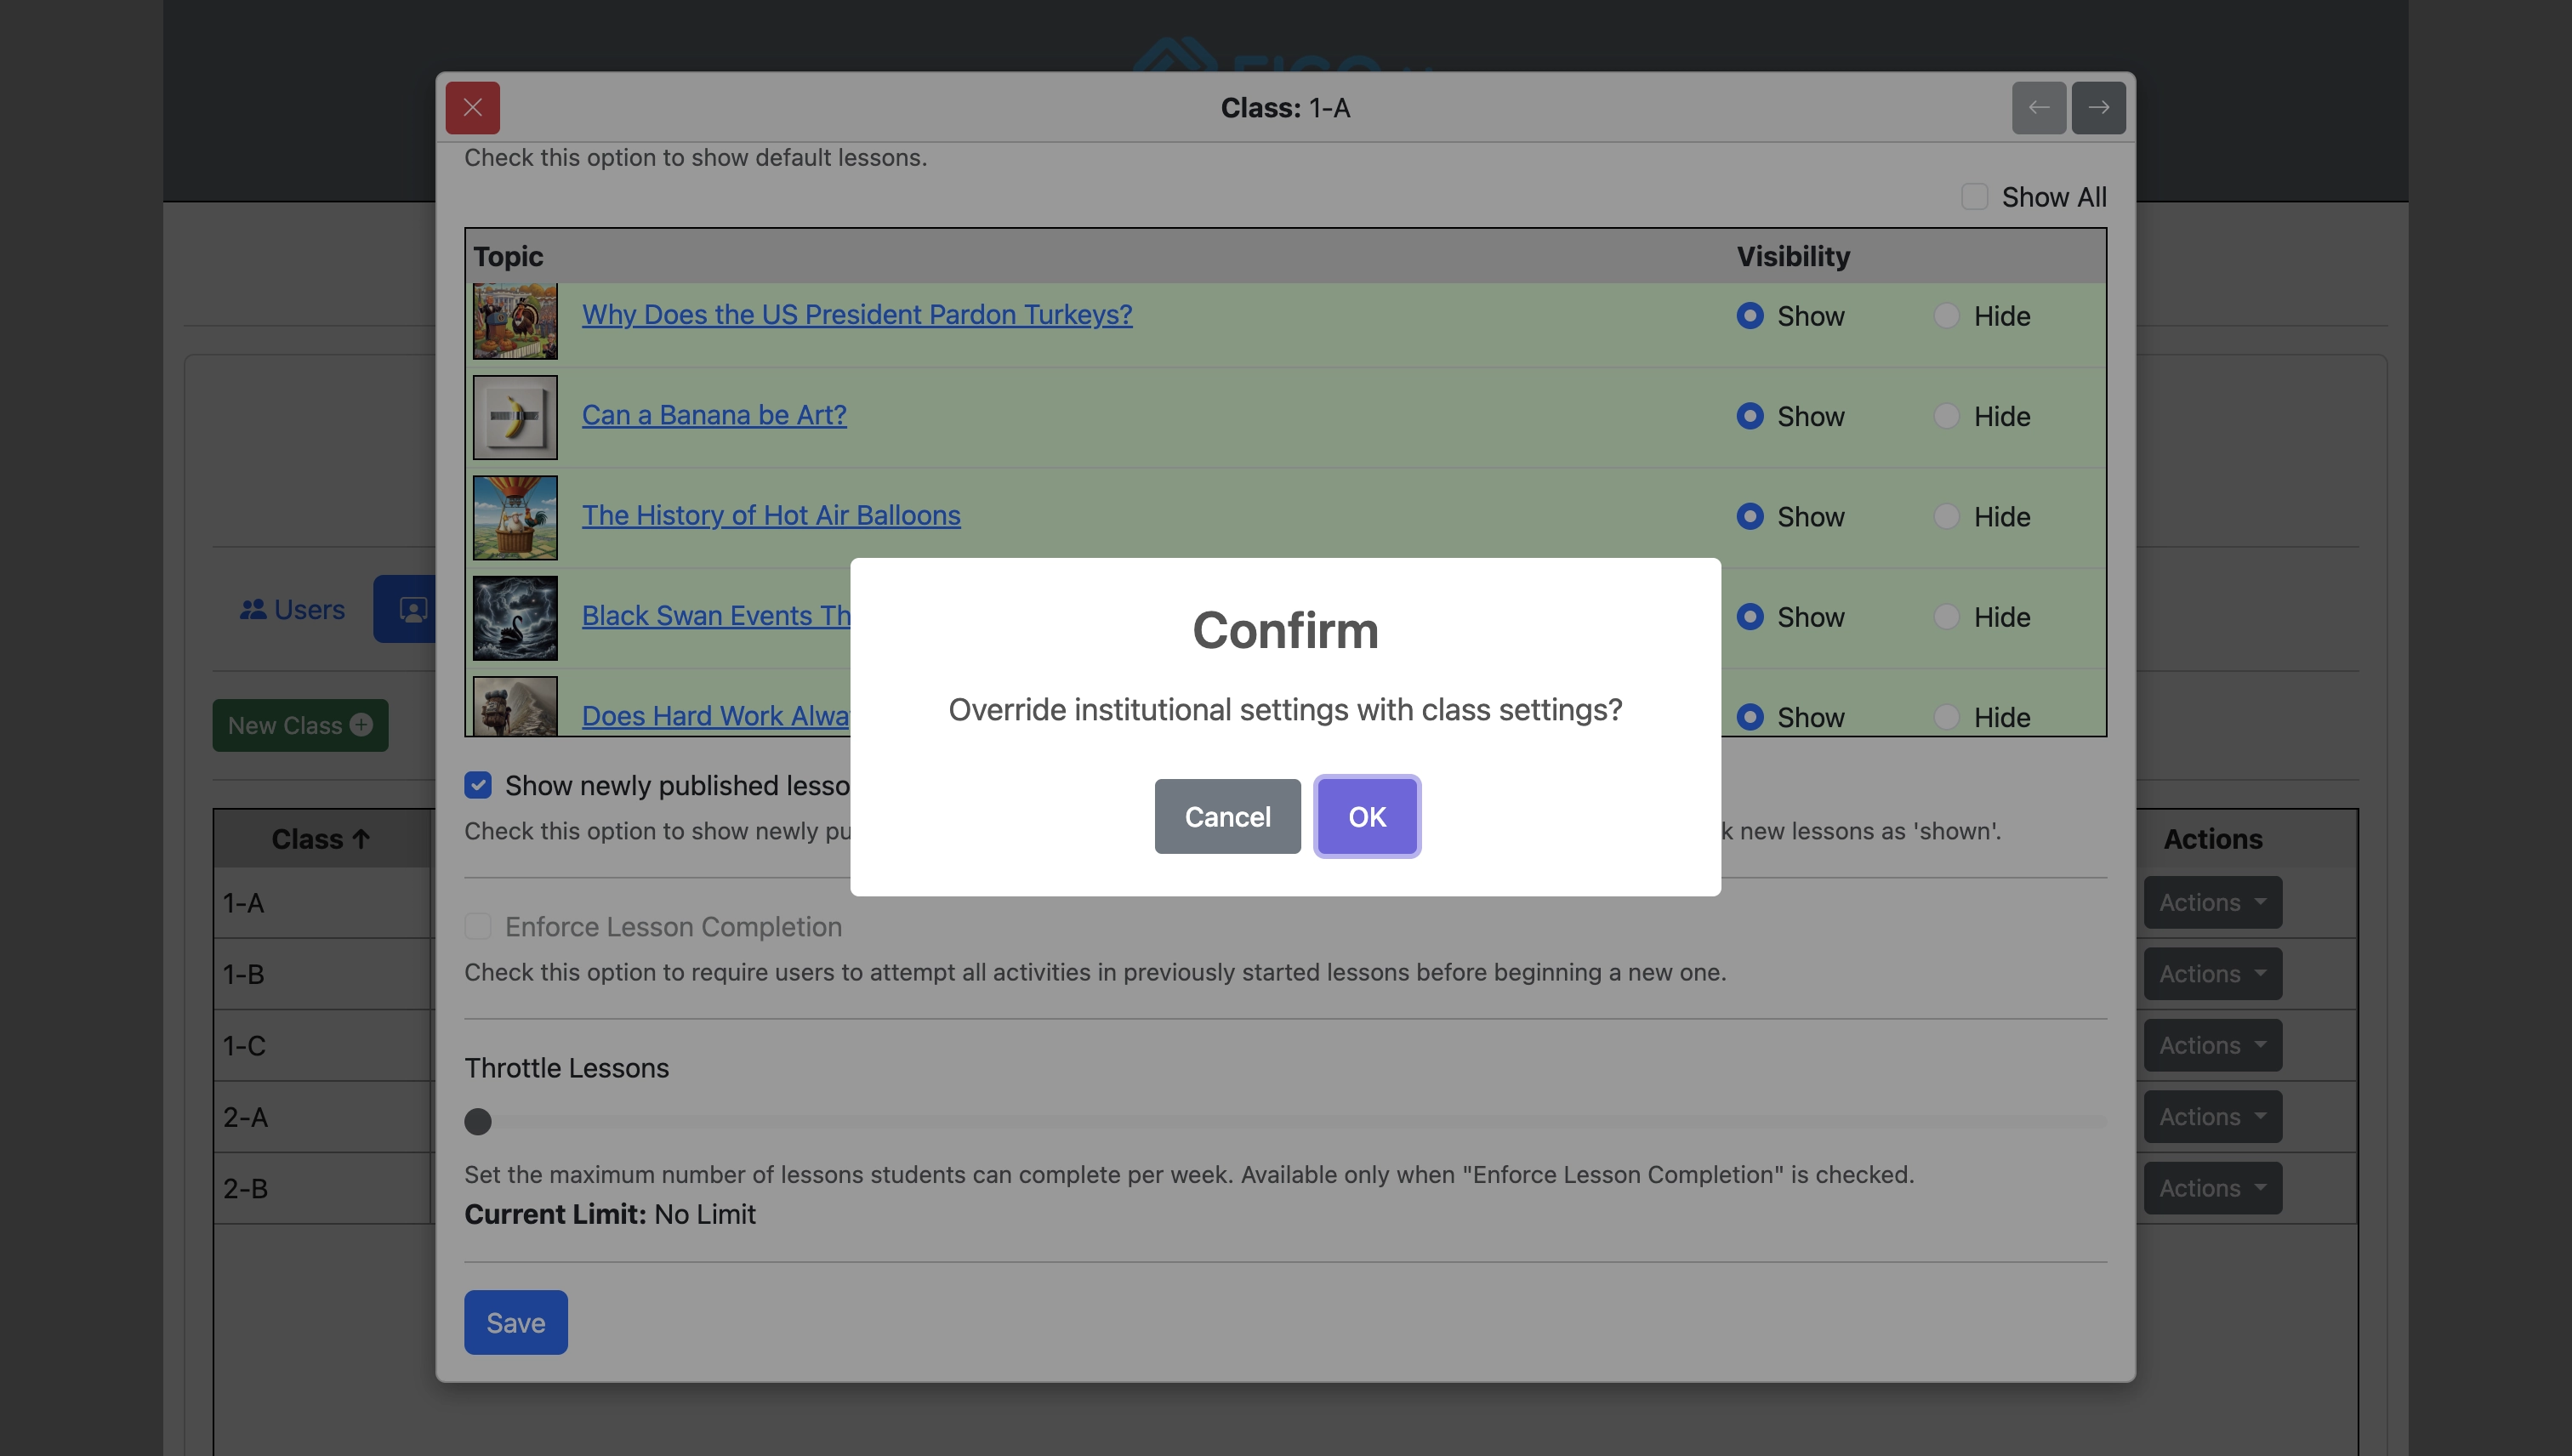The image size is (2572, 1456).
Task: Select Show for Hot Air Balloons lesson
Action: (1750, 516)
